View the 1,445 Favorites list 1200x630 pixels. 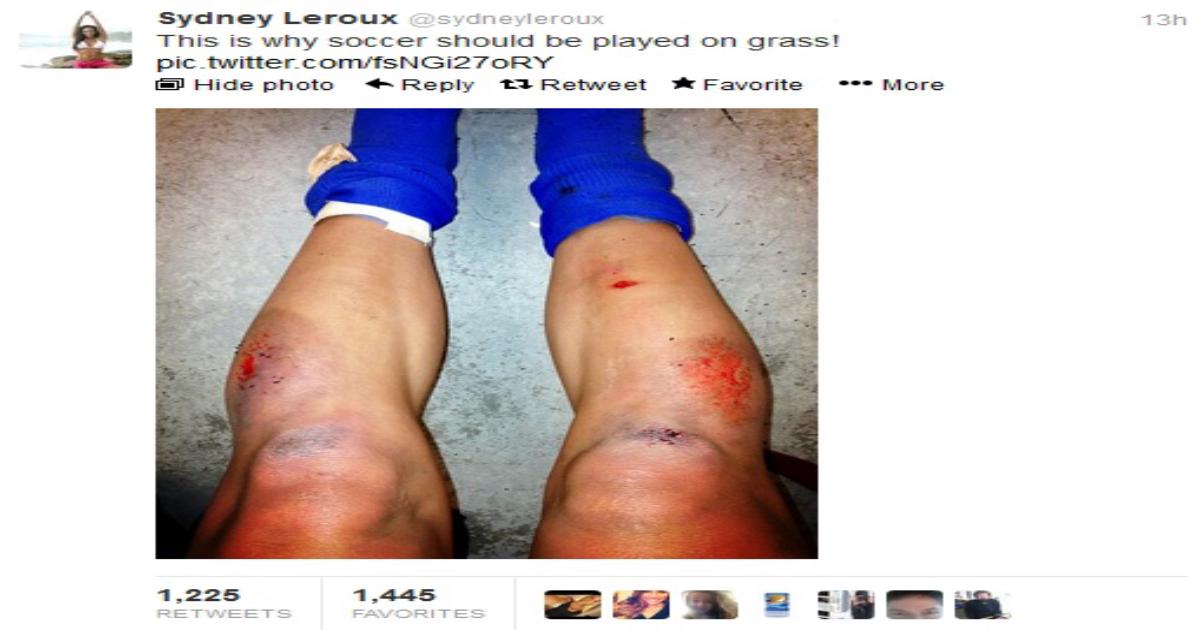click(418, 603)
